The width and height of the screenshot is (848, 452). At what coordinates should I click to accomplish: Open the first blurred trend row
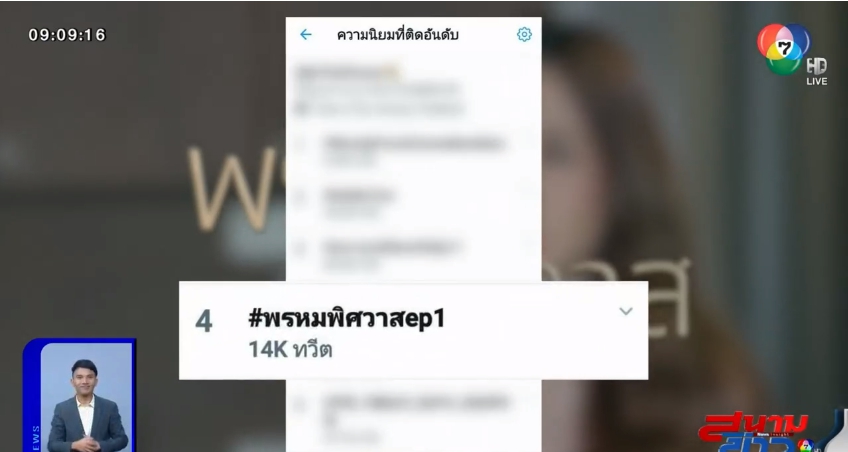413,149
